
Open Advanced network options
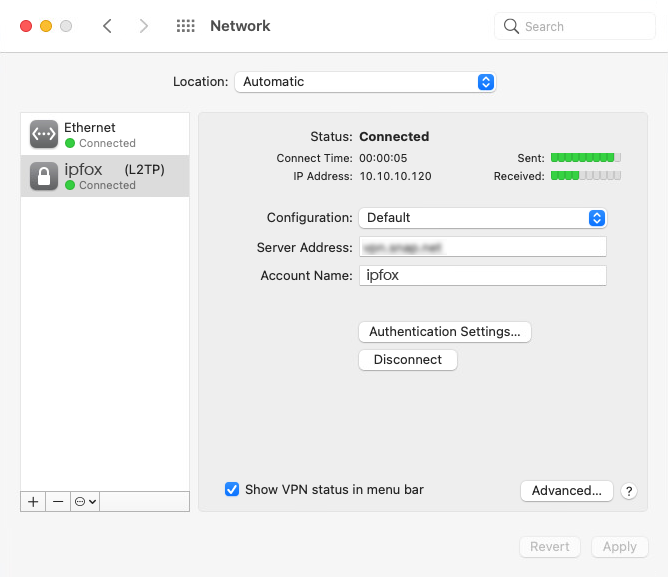tap(567, 491)
